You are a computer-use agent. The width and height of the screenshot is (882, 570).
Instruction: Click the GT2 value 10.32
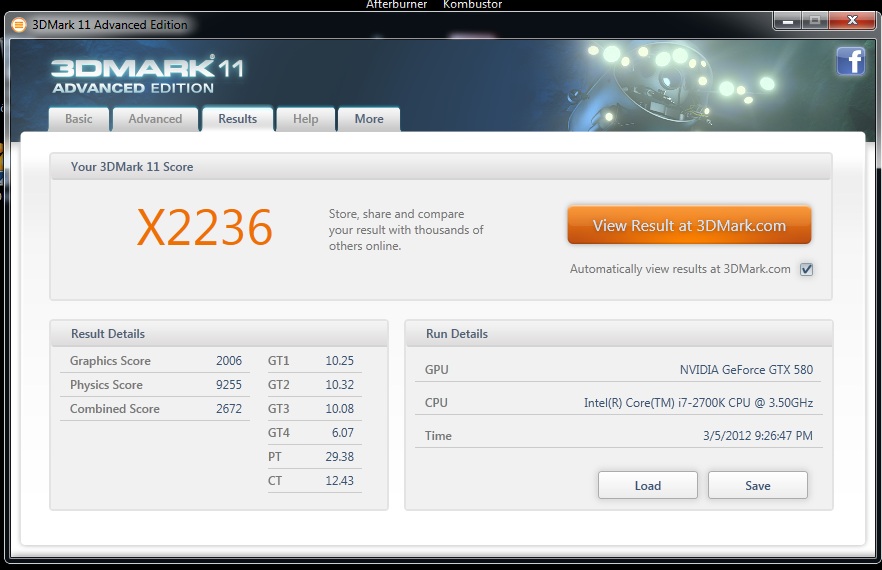pyautogui.click(x=340, y=385)
